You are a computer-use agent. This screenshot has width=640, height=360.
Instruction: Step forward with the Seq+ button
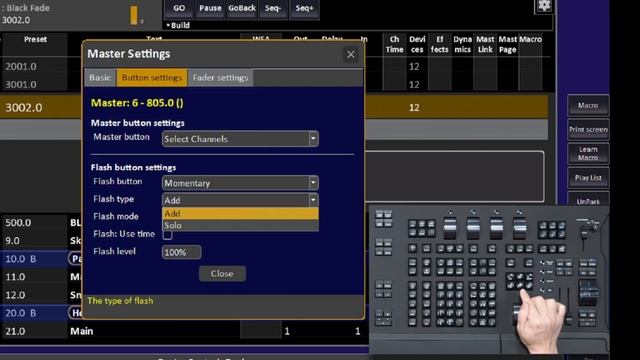pyautogui.click(x=304, y=9)
